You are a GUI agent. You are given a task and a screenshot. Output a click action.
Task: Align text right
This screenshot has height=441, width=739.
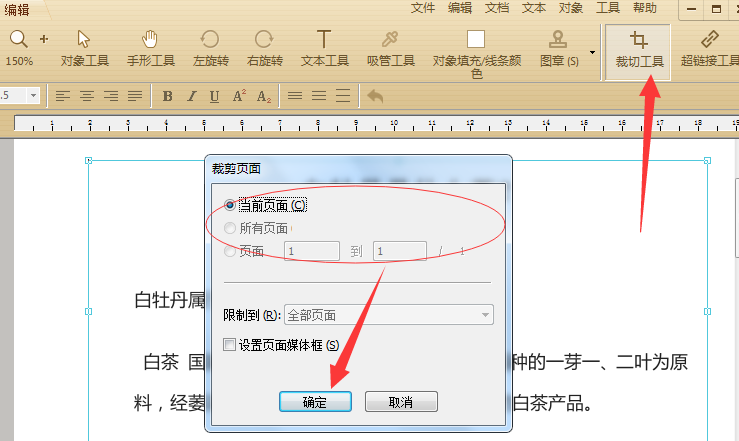coord(111,96)
